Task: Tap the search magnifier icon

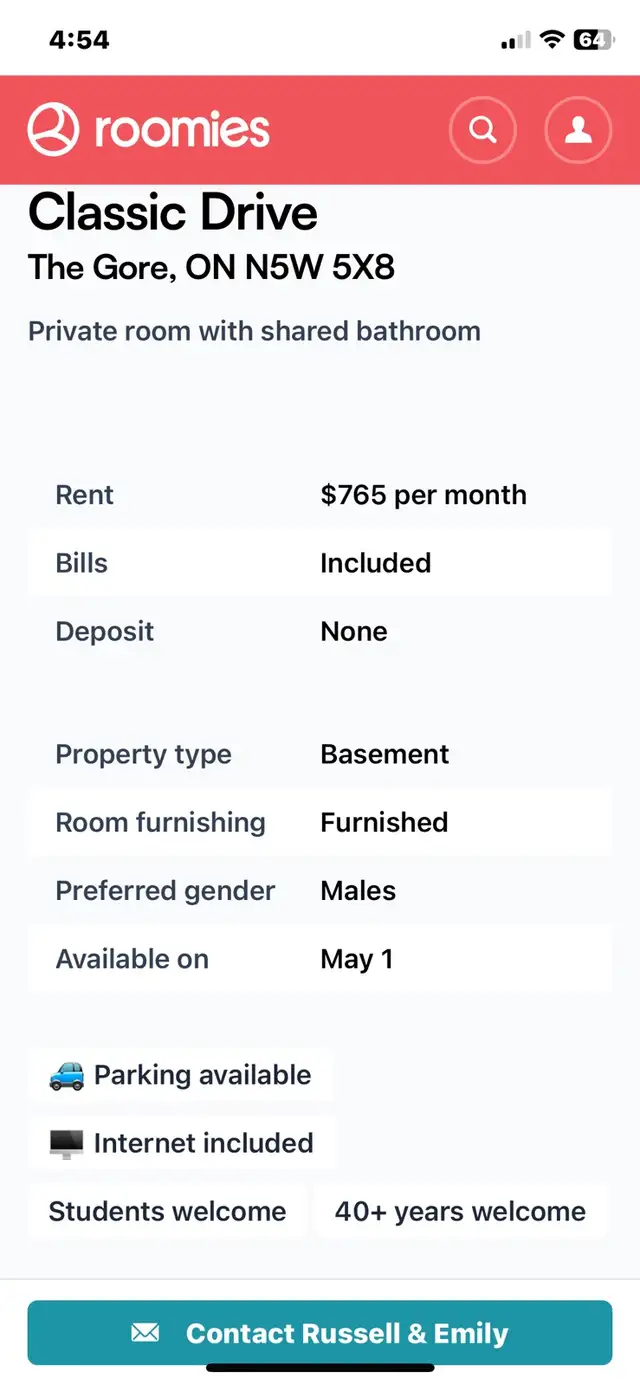Action: [x=483, y=130]
